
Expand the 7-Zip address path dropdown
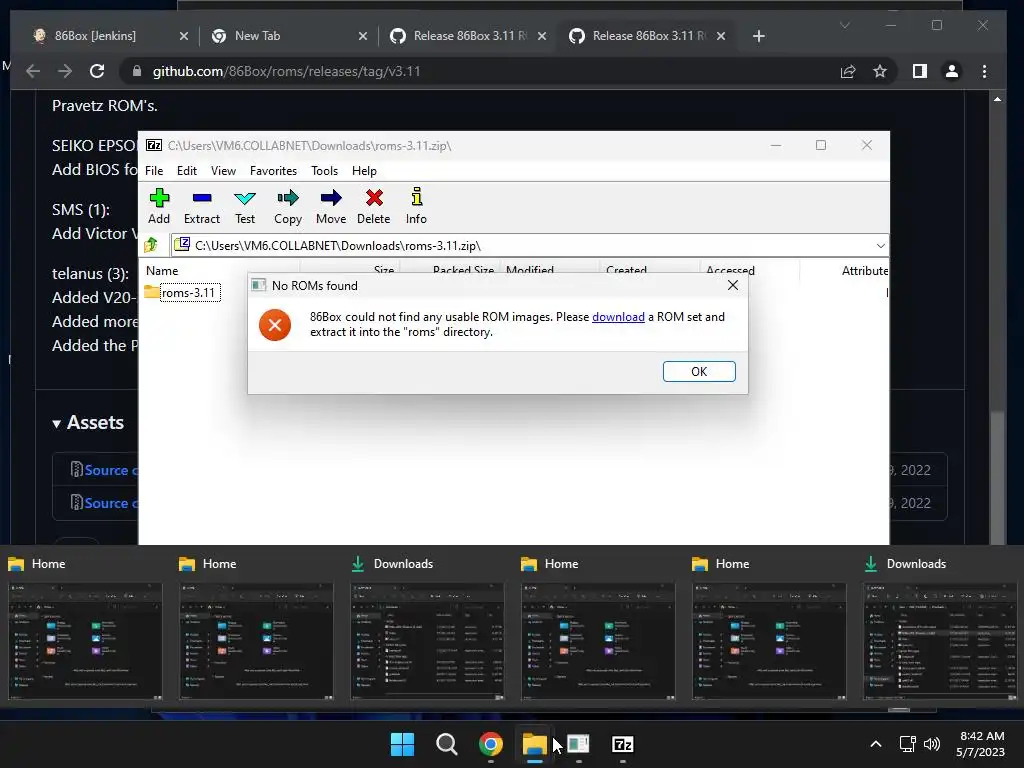[x=880, y=246]
